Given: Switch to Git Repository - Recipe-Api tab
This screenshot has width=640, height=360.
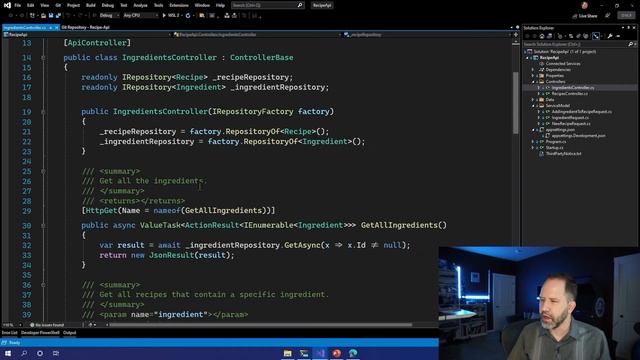Looking at the screenshot, I should point(86,27).
